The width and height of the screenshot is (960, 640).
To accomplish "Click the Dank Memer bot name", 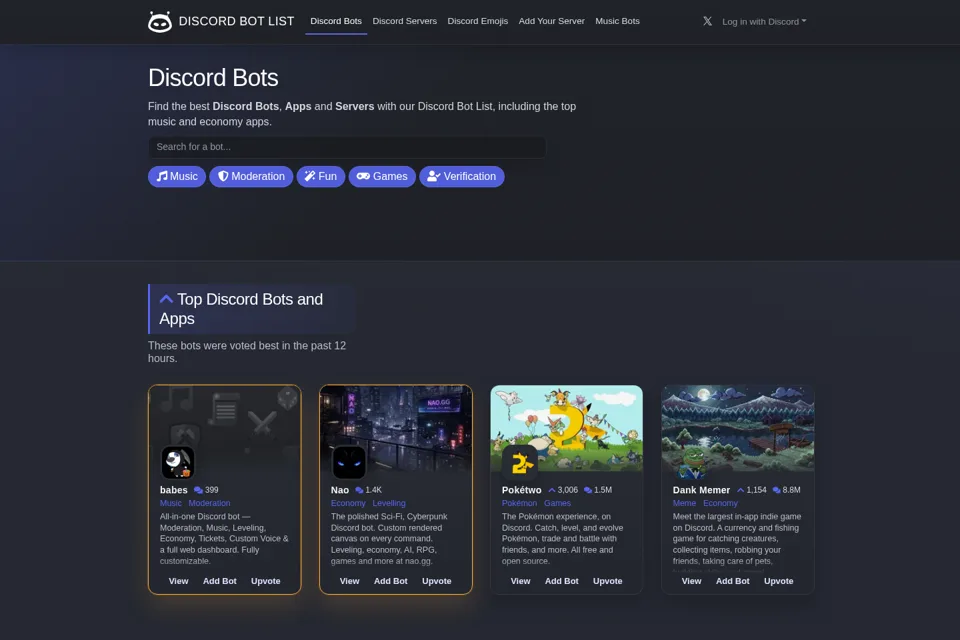I will 701,490.
